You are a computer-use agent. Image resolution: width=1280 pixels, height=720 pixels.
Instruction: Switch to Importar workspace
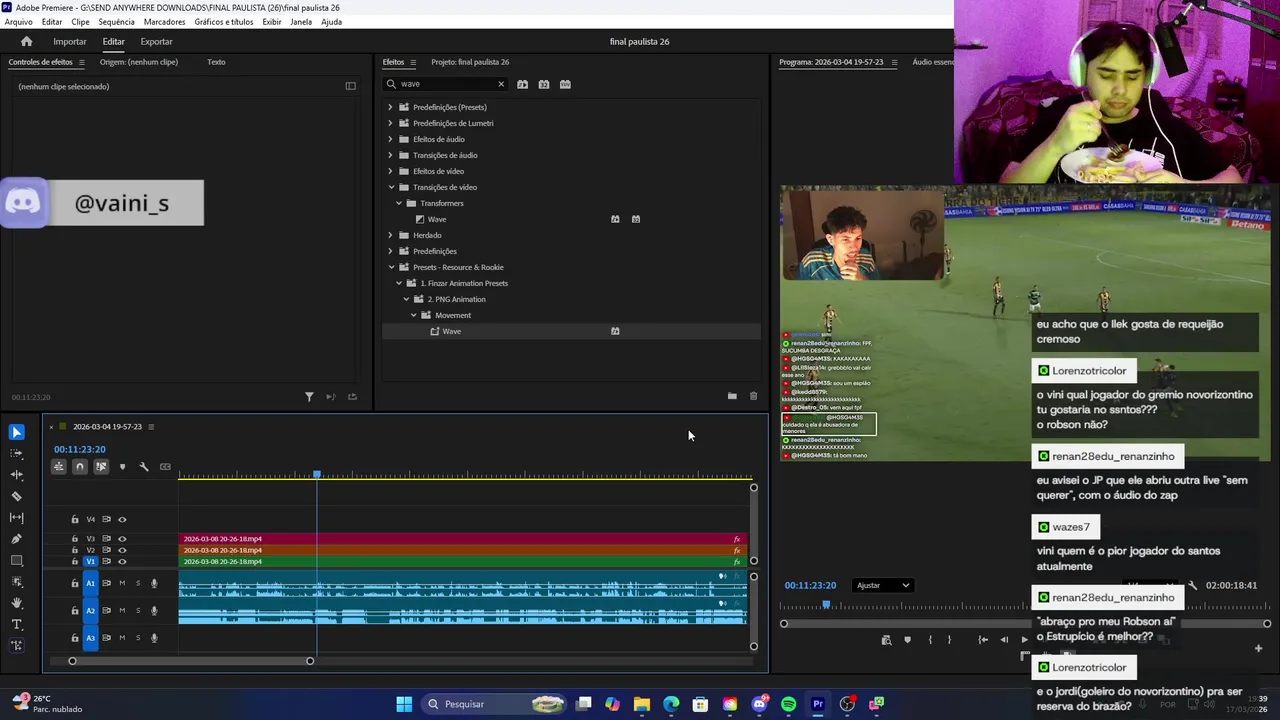point(70,42)
